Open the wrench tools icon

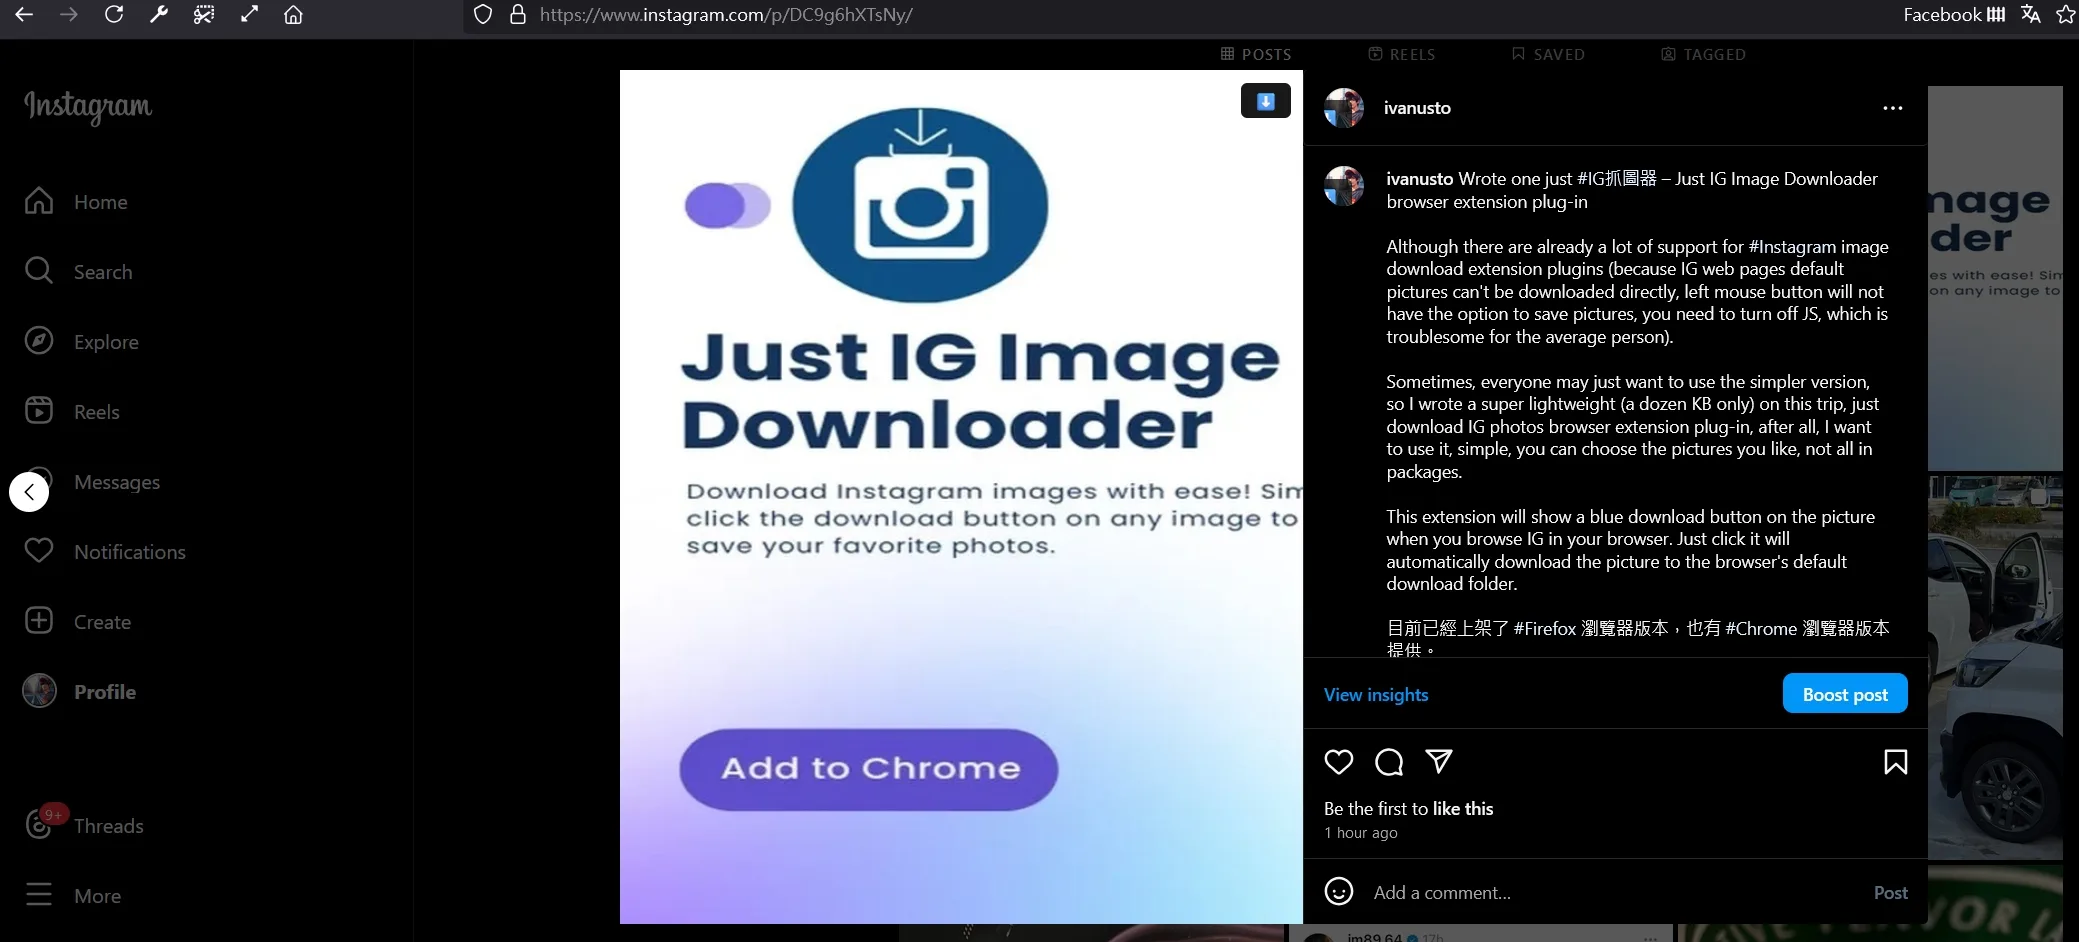point(159,15)
